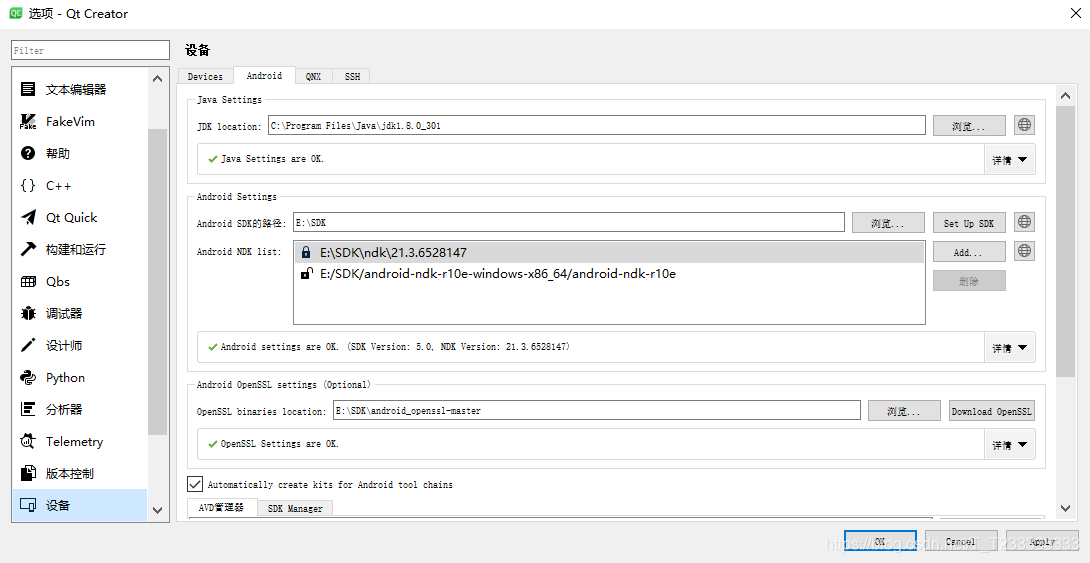Select the Python settings icon
Screen dimensions: 1090x563
[28, 377]
